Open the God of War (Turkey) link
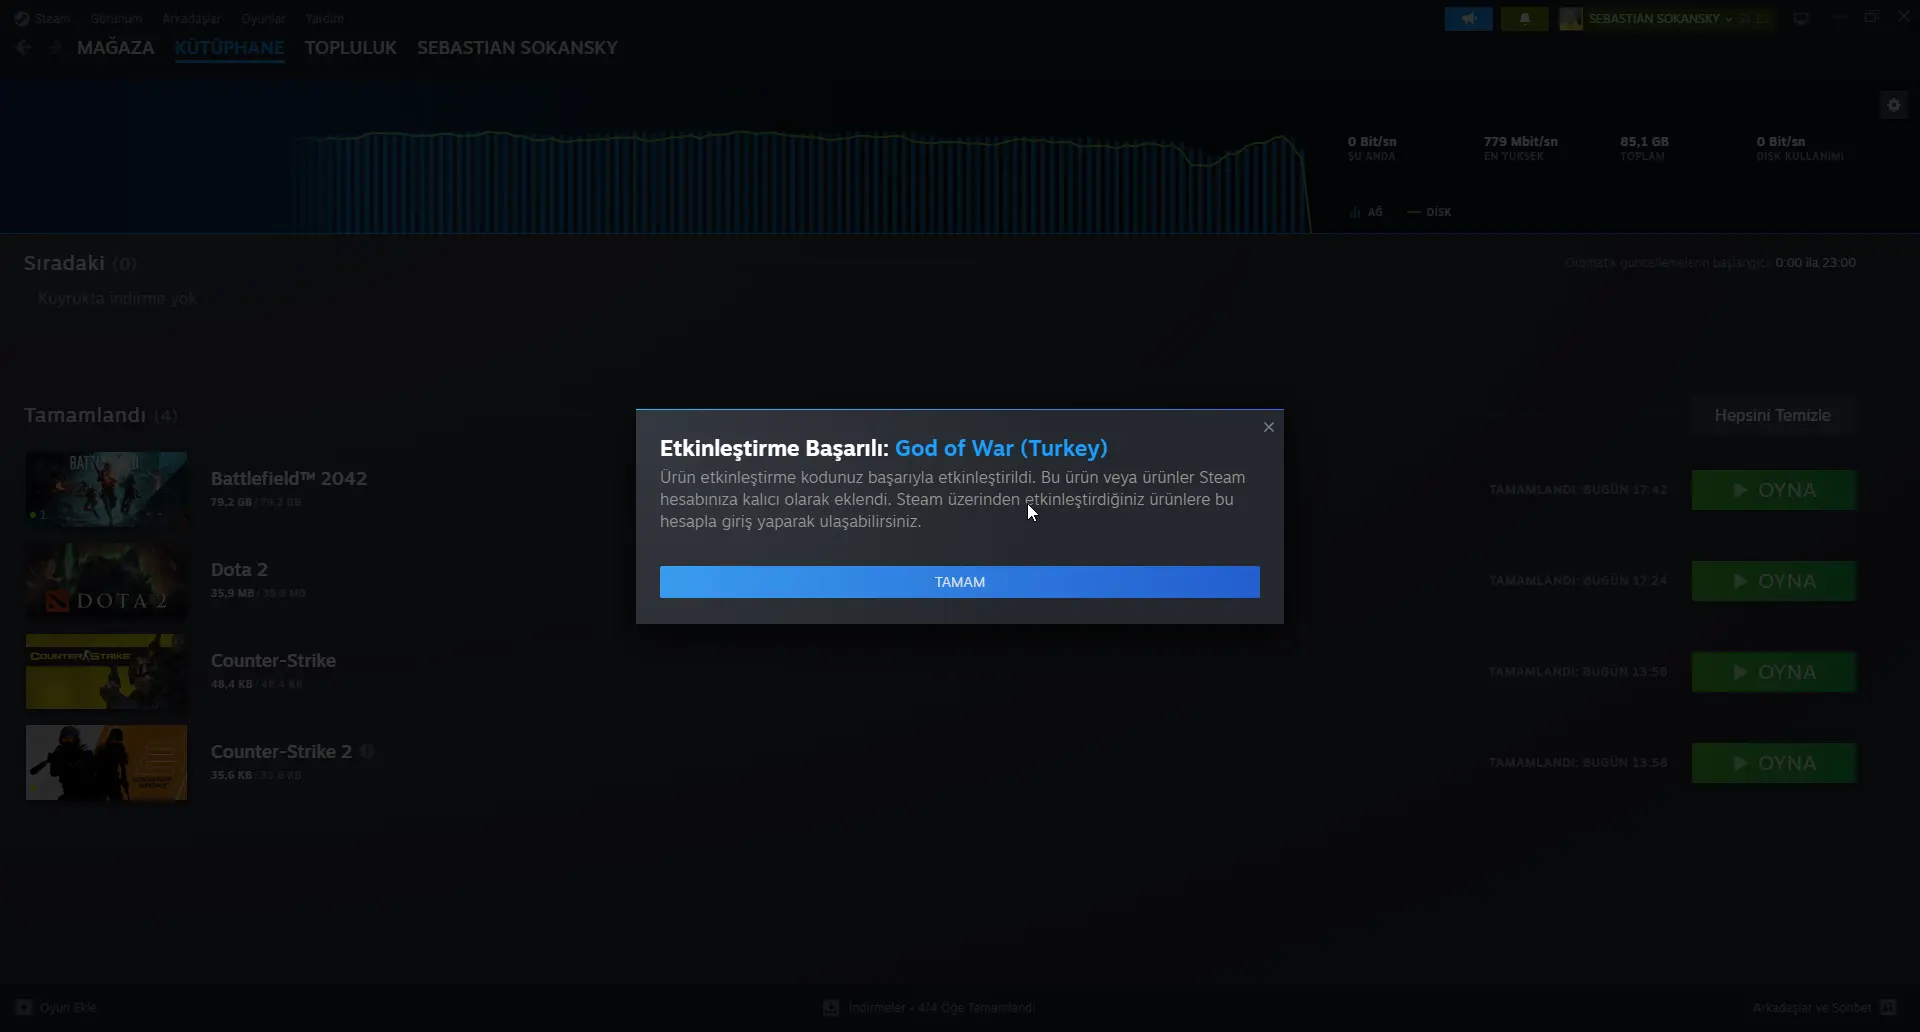This screenshot has height=1032, width=1920. (x=1001, y=448)
